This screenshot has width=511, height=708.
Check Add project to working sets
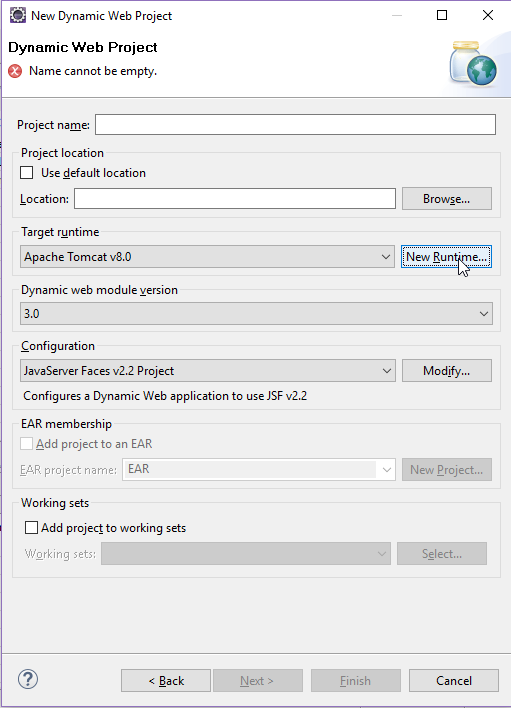pyautogui.click(x=31, y=527)
